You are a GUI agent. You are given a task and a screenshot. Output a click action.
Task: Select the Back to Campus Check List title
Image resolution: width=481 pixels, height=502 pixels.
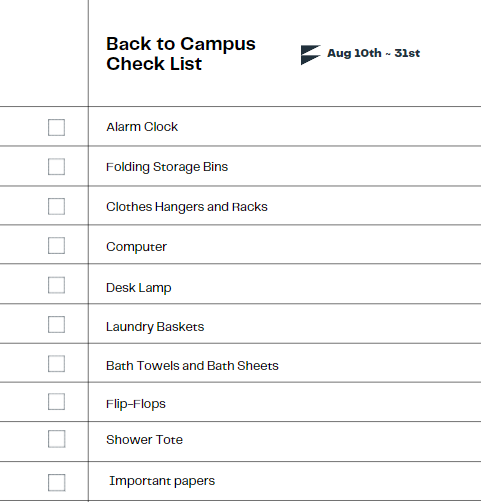pyautogui.click(x=181, y=54)
